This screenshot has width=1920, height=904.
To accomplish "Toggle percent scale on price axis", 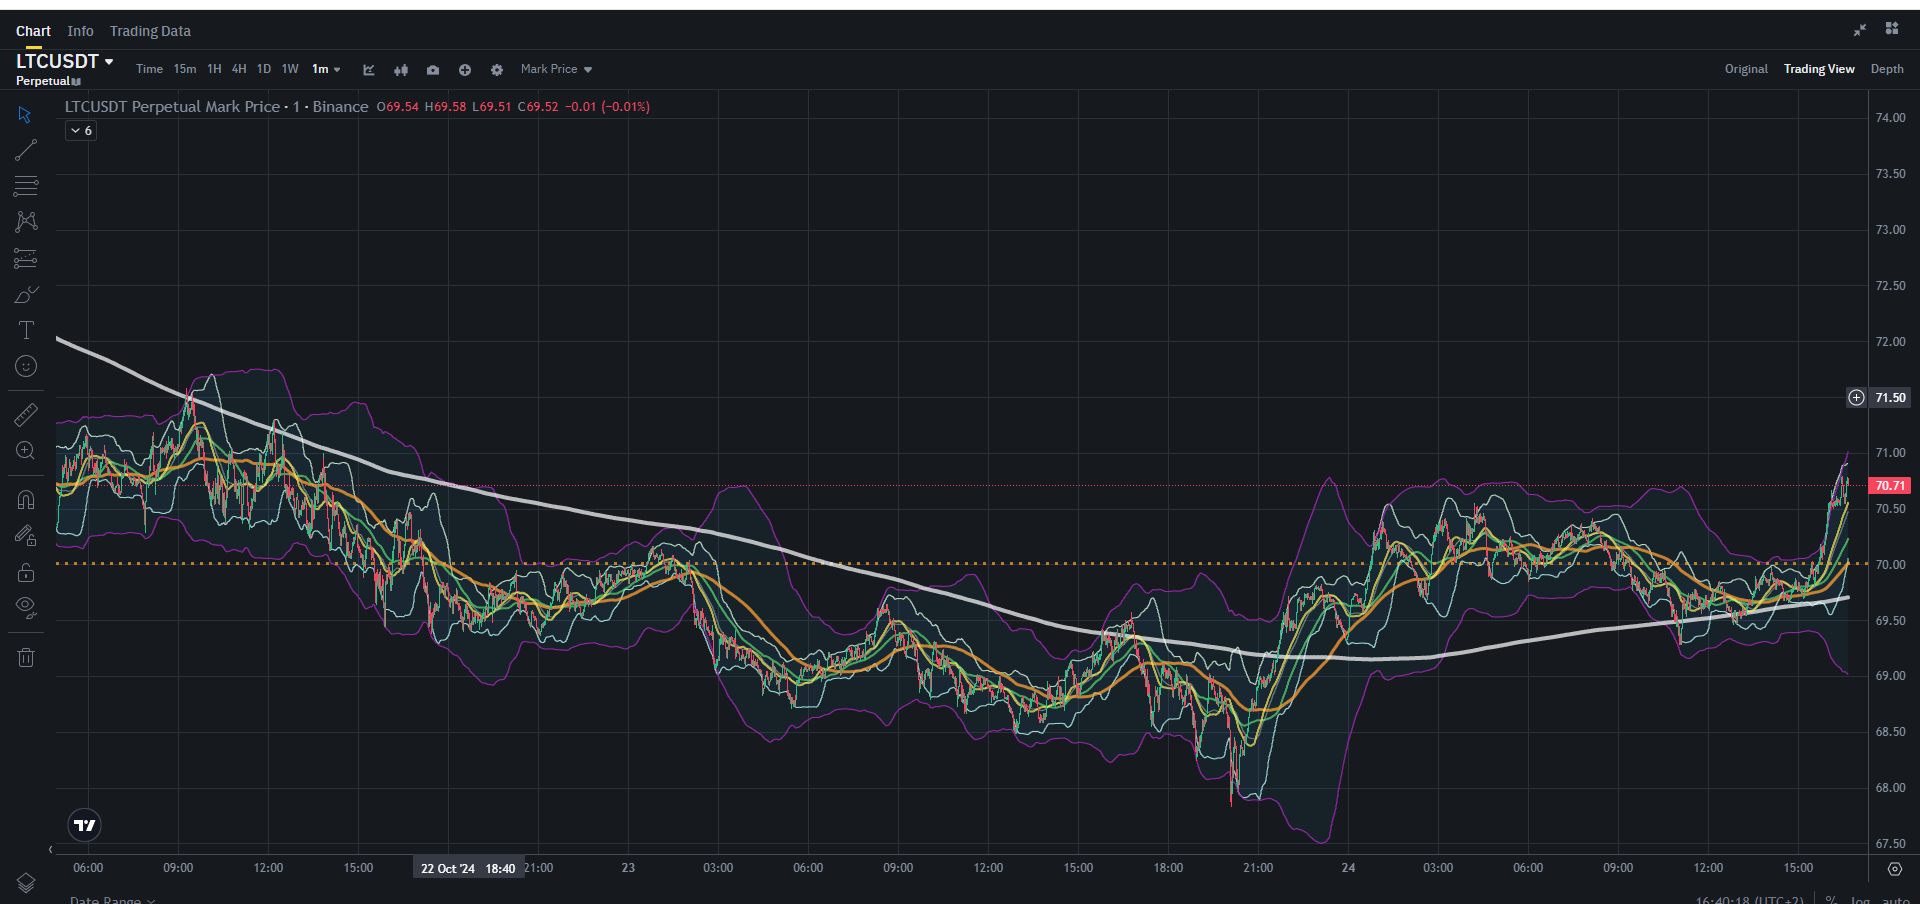I will click(x=1831, y=899).
